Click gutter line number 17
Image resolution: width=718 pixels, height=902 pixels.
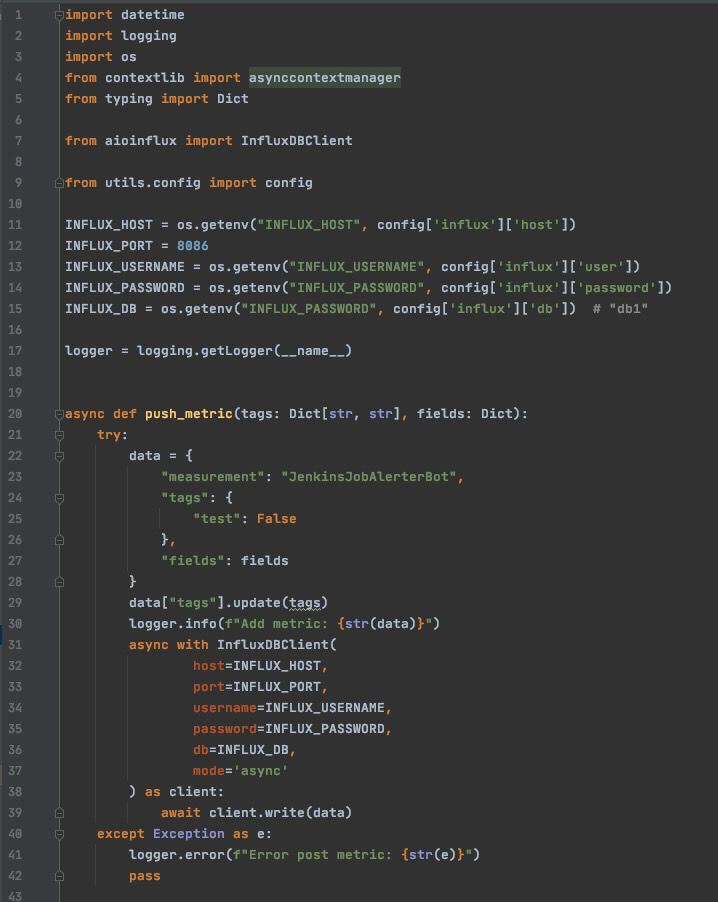[15, 351]
